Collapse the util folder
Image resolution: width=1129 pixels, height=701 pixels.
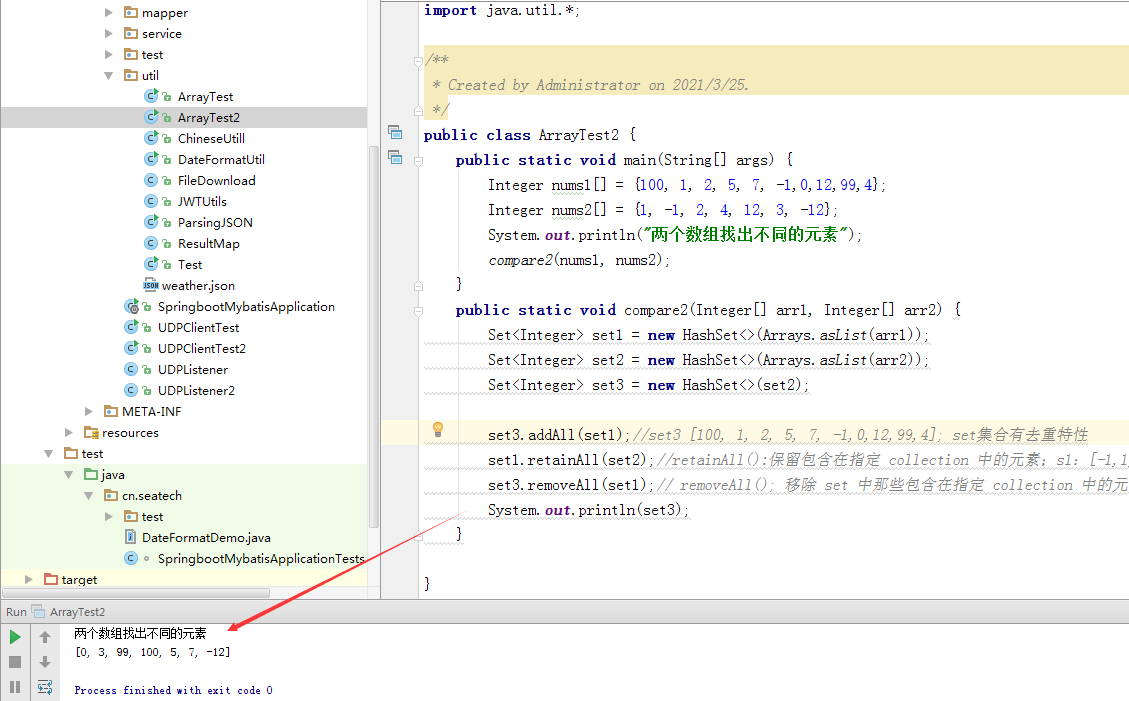(108, 75)
